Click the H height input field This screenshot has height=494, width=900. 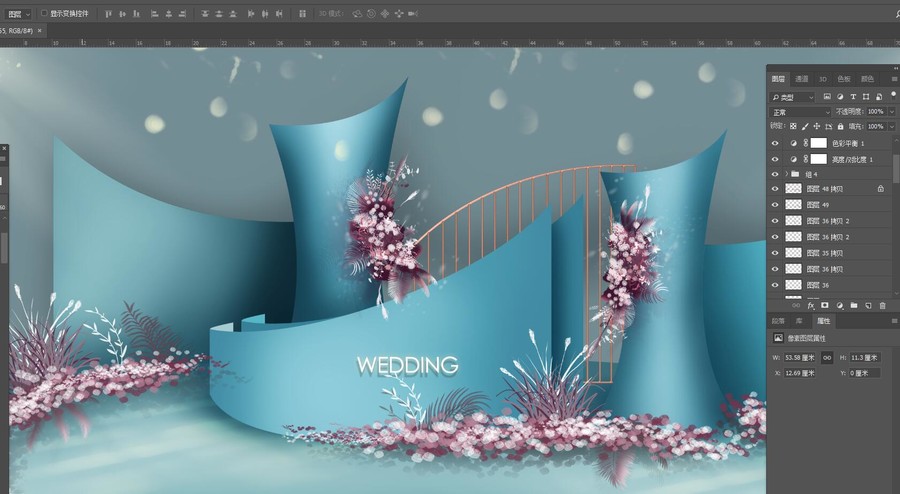[865, 357]
